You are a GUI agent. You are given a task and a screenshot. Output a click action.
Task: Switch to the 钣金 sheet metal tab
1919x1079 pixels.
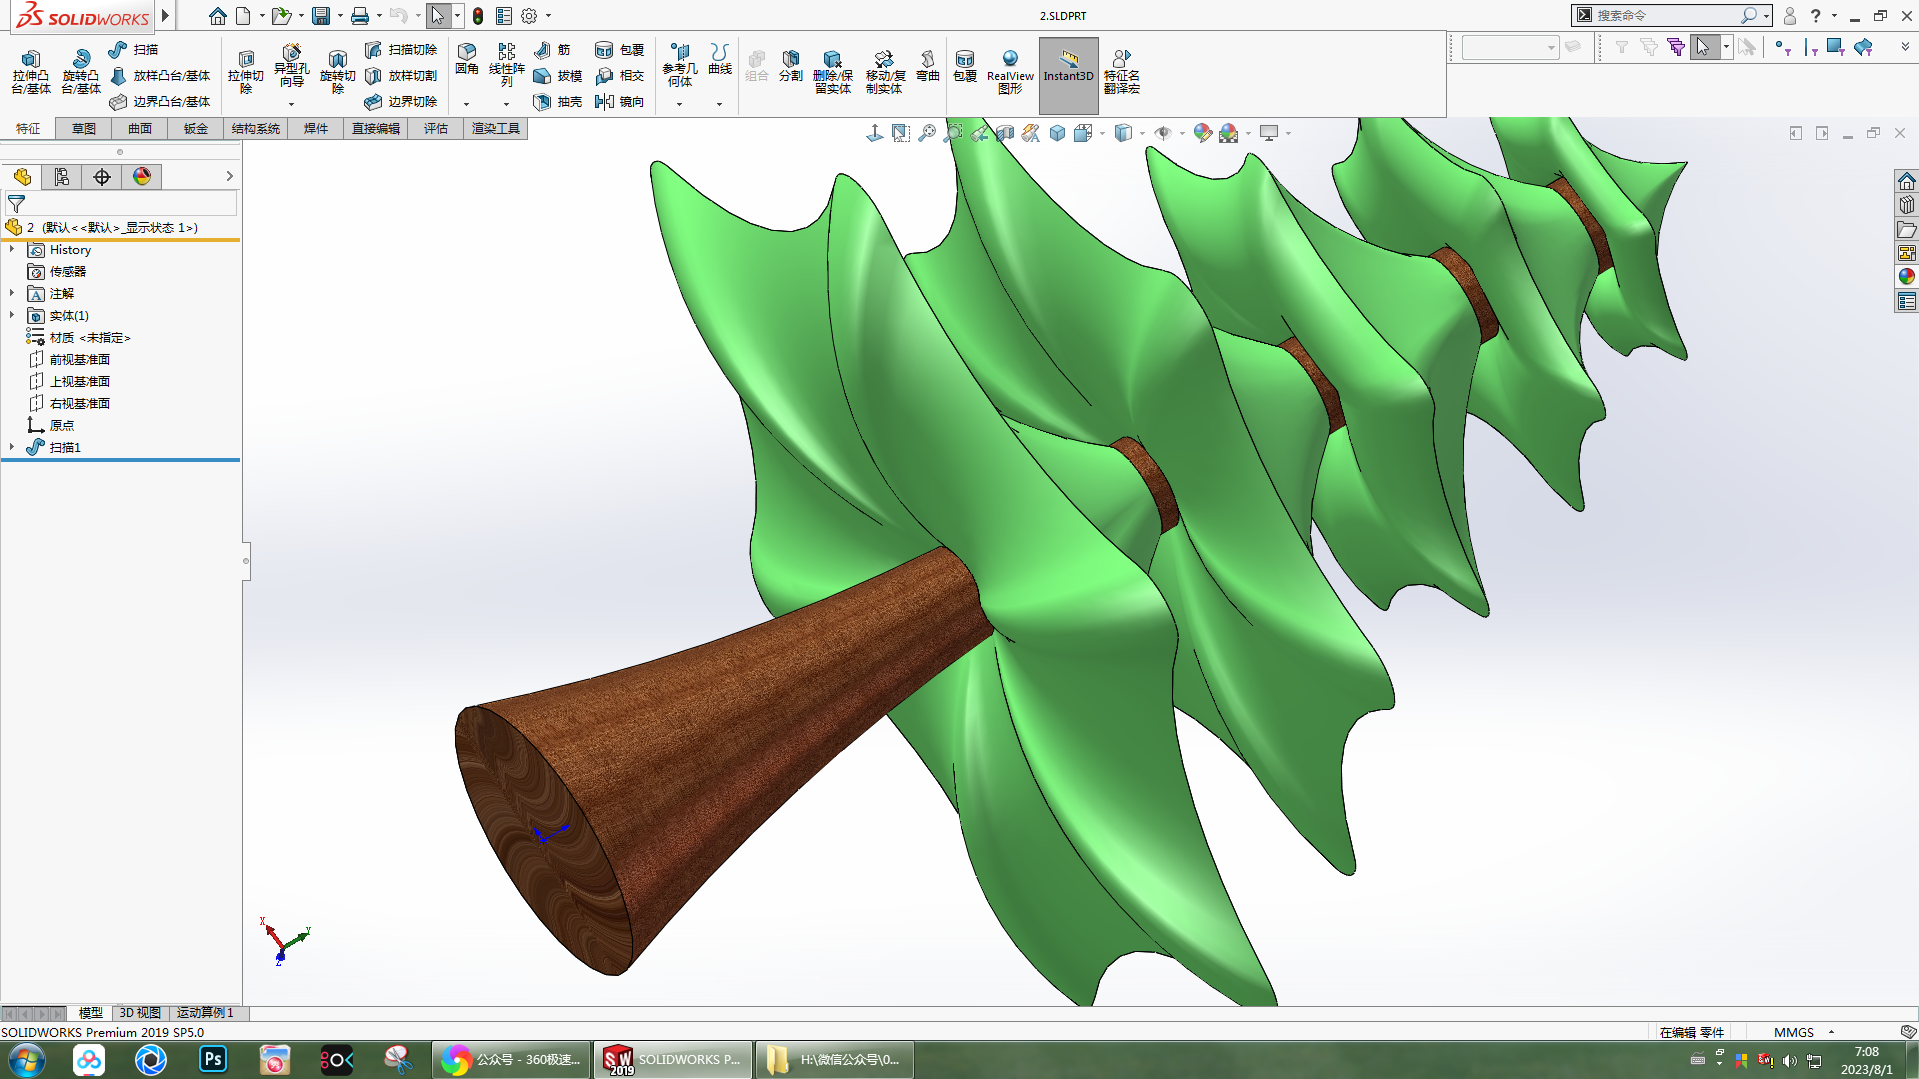pos(196,128)
